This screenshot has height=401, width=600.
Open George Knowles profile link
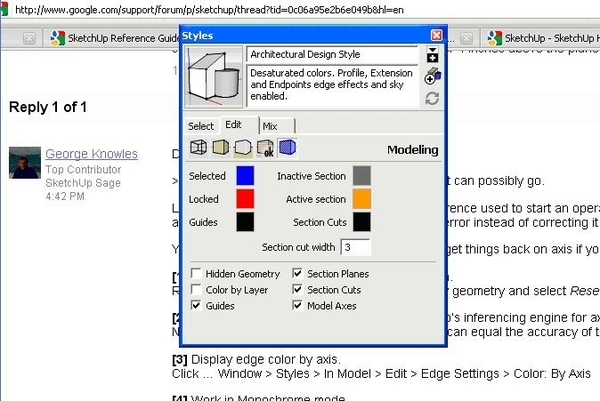click(x=91, y=153)
